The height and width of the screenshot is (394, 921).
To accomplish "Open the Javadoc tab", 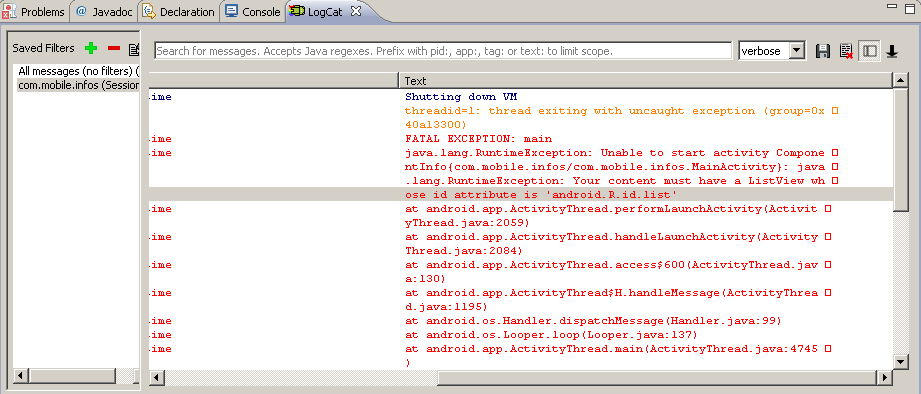I will point(105,12).
